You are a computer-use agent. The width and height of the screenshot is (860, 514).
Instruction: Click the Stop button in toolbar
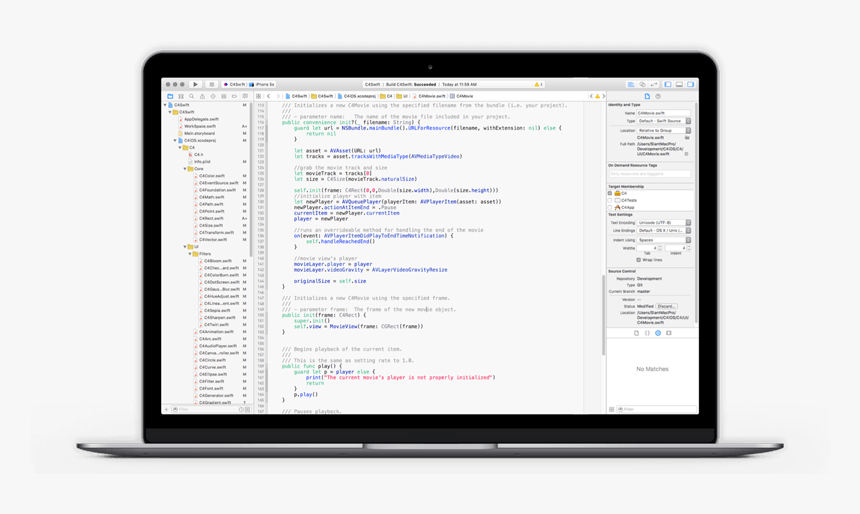coord(212,84)
